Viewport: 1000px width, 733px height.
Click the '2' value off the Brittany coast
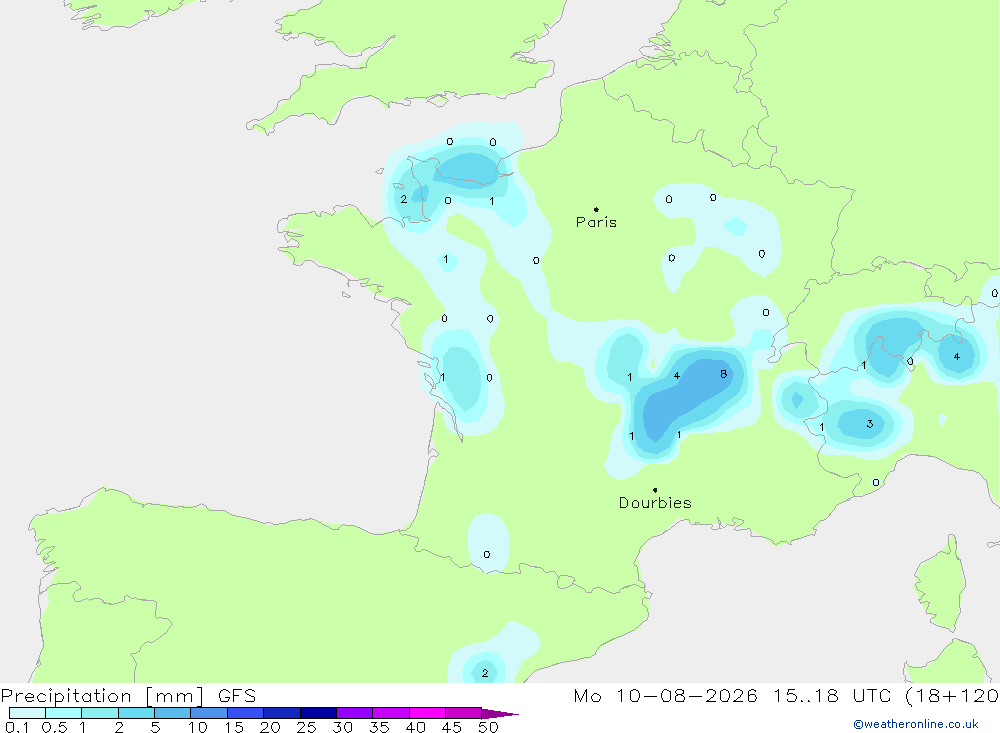pos(404,199)
